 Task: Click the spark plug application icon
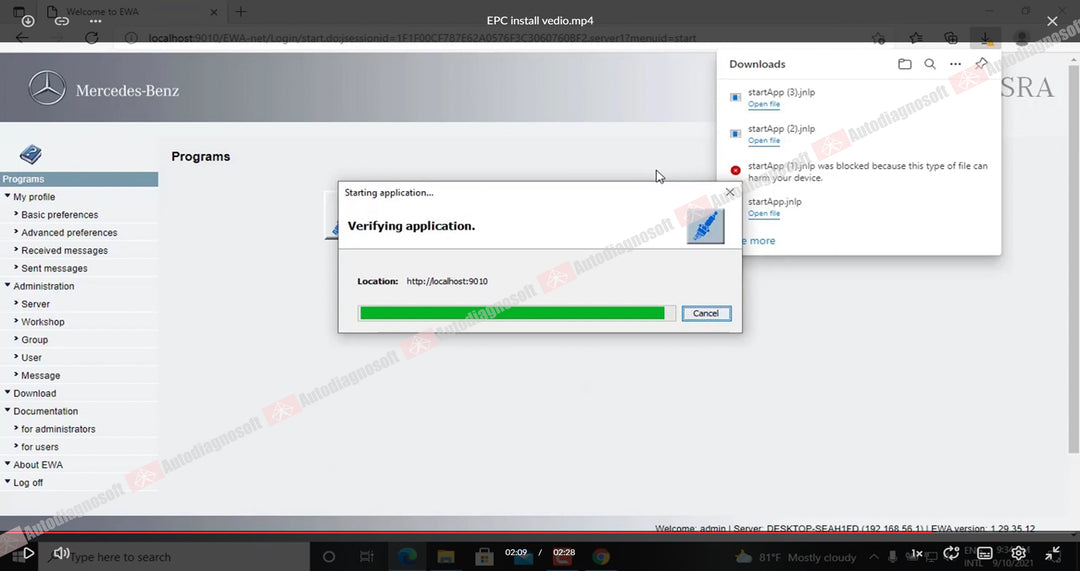(x=706, y=227)
